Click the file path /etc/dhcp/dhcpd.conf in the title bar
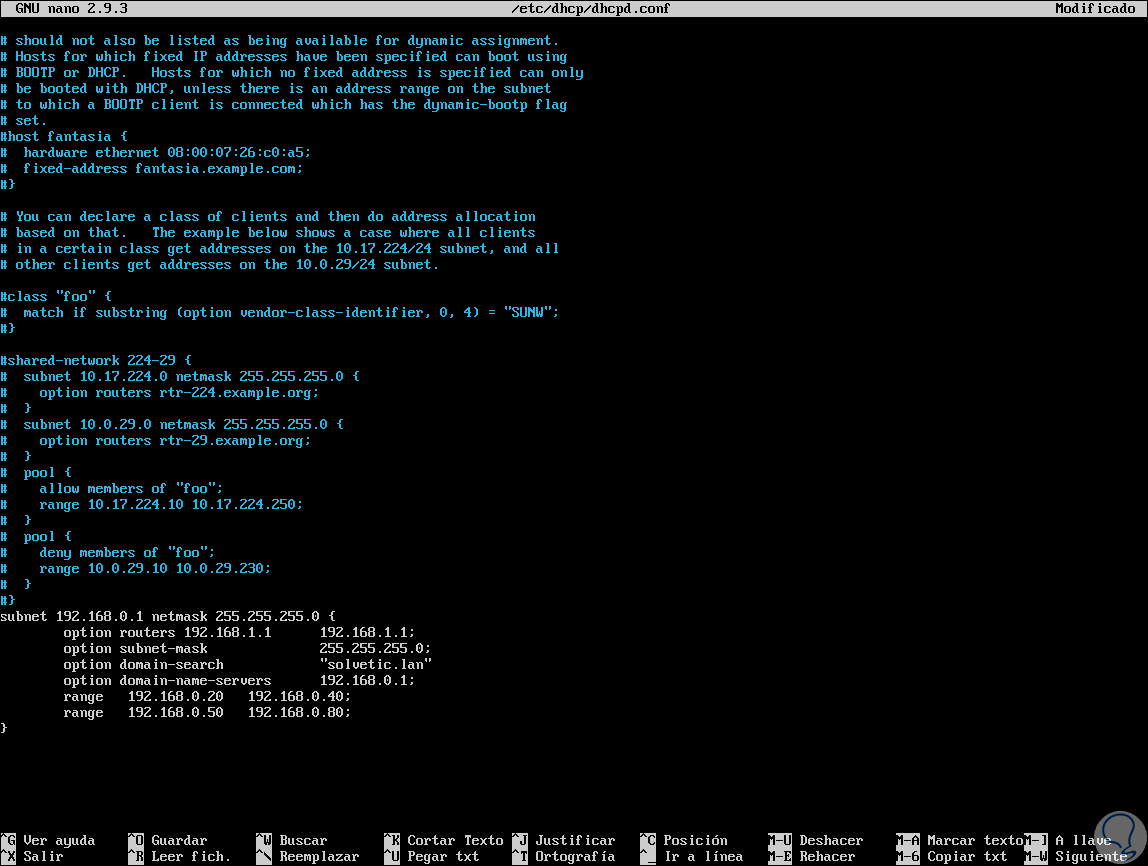Screen dimensions: 1148x866 point(591,9)
